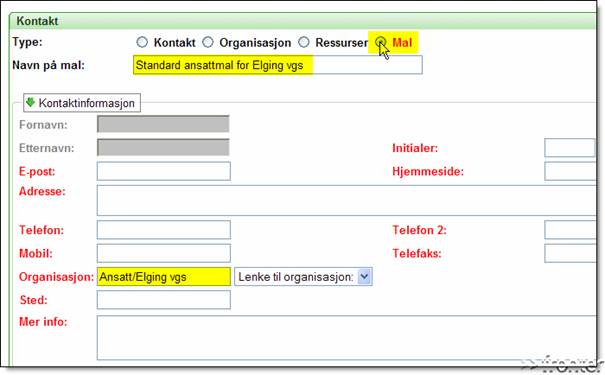The height and width of the screenshot is (375, 605).
Task: Edit the Organisasjon field with Ansatt/Elging vgs
Action: click(164, 277)
